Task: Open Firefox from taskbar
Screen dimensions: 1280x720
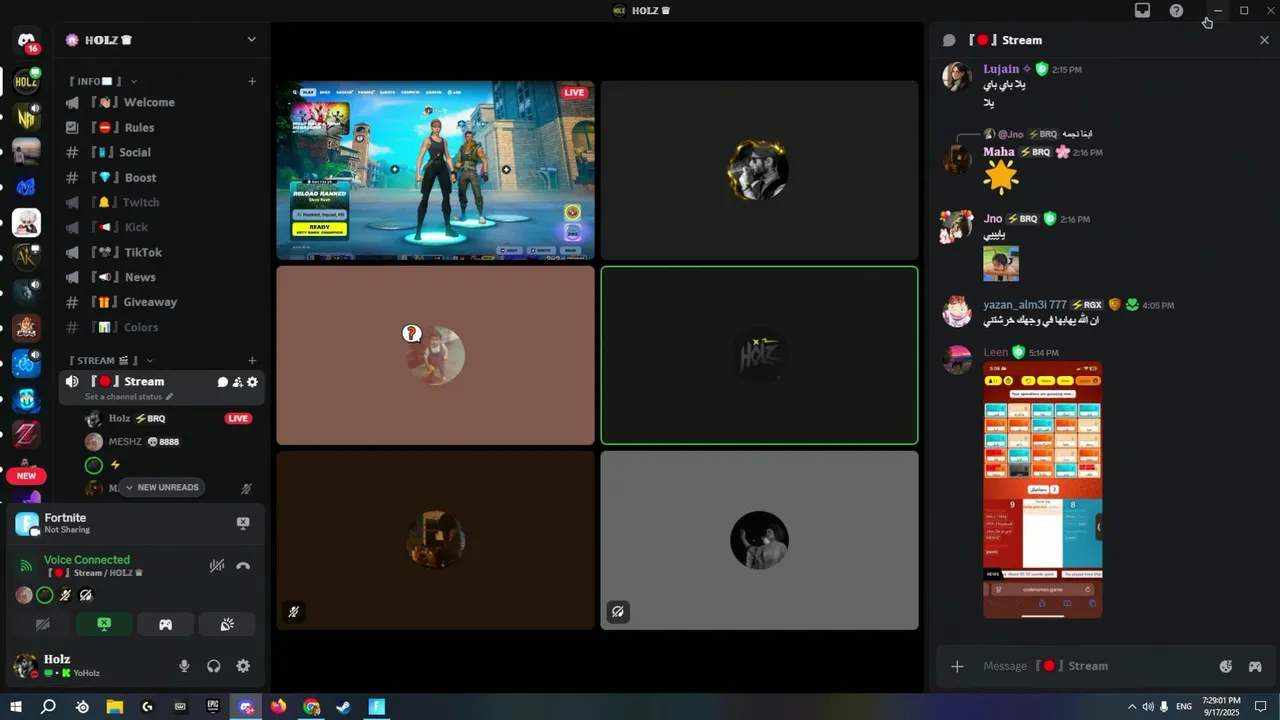Action: (x=278, y=707)
